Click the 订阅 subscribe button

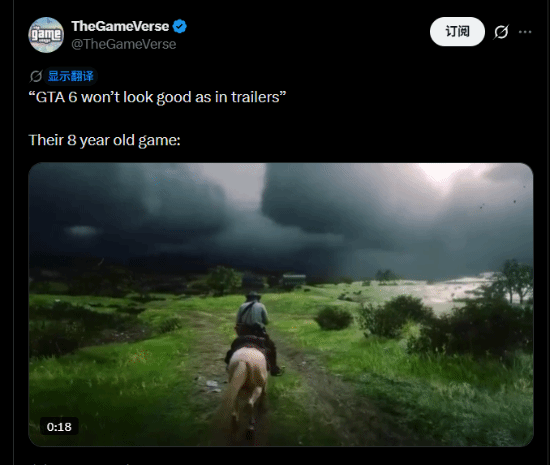pos(457,32)
